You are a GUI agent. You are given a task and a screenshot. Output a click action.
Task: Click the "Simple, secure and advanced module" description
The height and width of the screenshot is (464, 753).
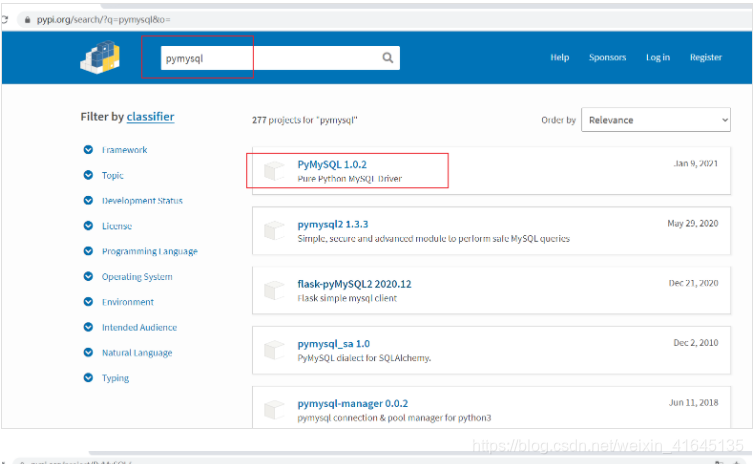(x=434, y=239)
